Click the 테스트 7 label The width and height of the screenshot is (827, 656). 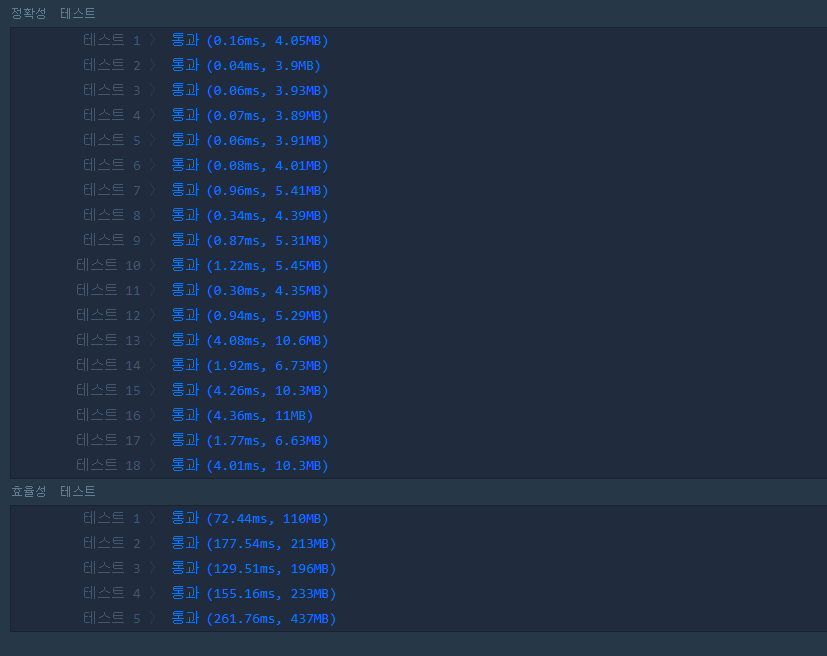click(x=112, y=190)
